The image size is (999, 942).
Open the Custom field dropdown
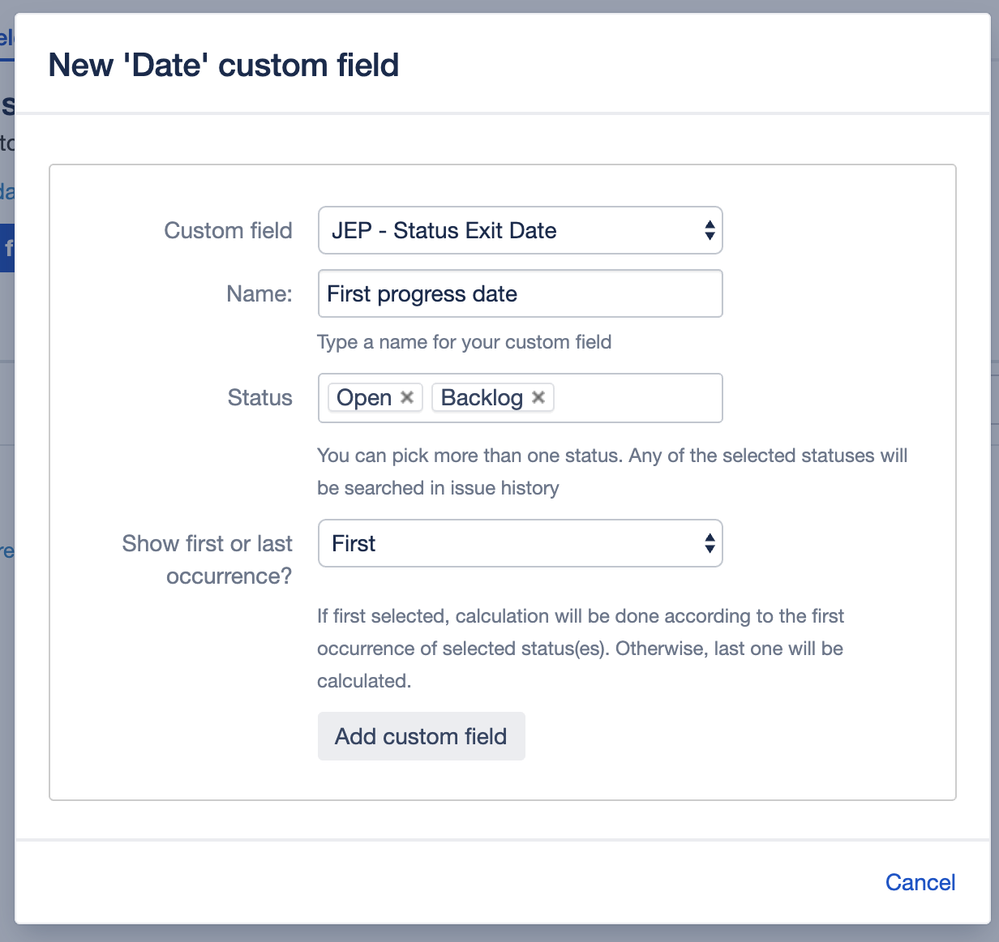pyautogui.click(x=520, y=231)
